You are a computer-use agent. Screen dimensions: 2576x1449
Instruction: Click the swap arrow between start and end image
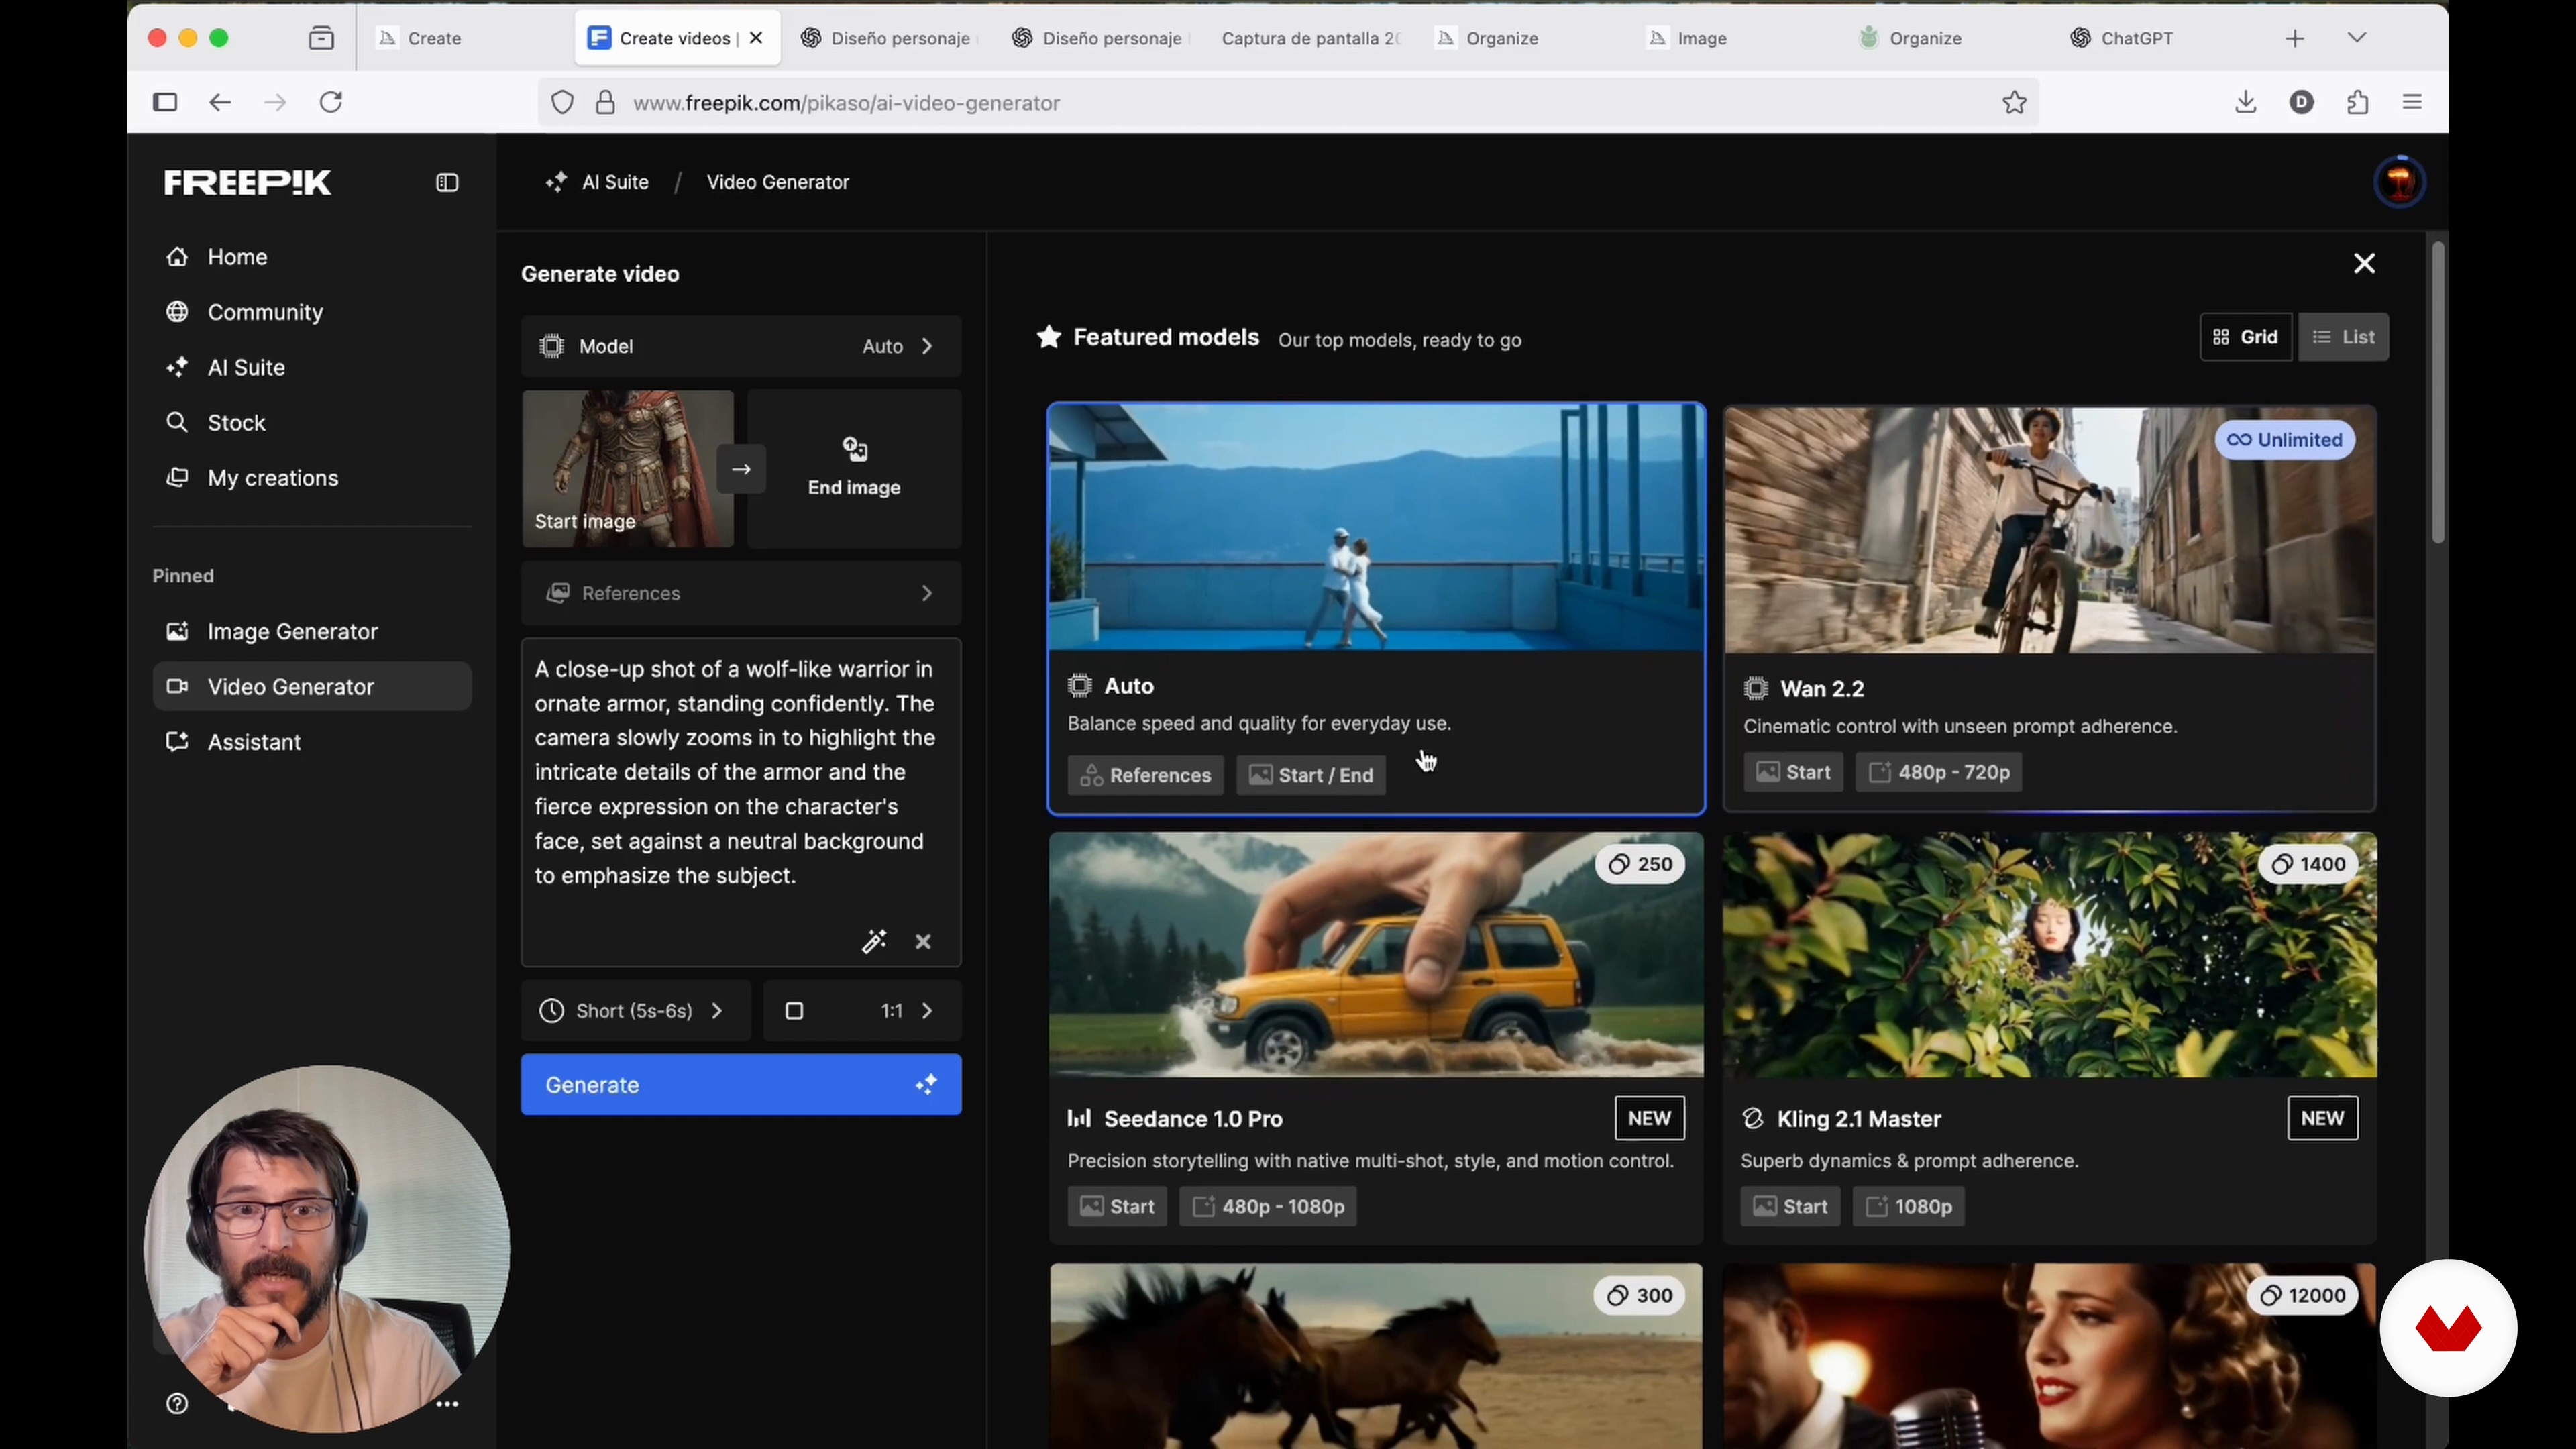pyautogui.click(x=741, y=469)
